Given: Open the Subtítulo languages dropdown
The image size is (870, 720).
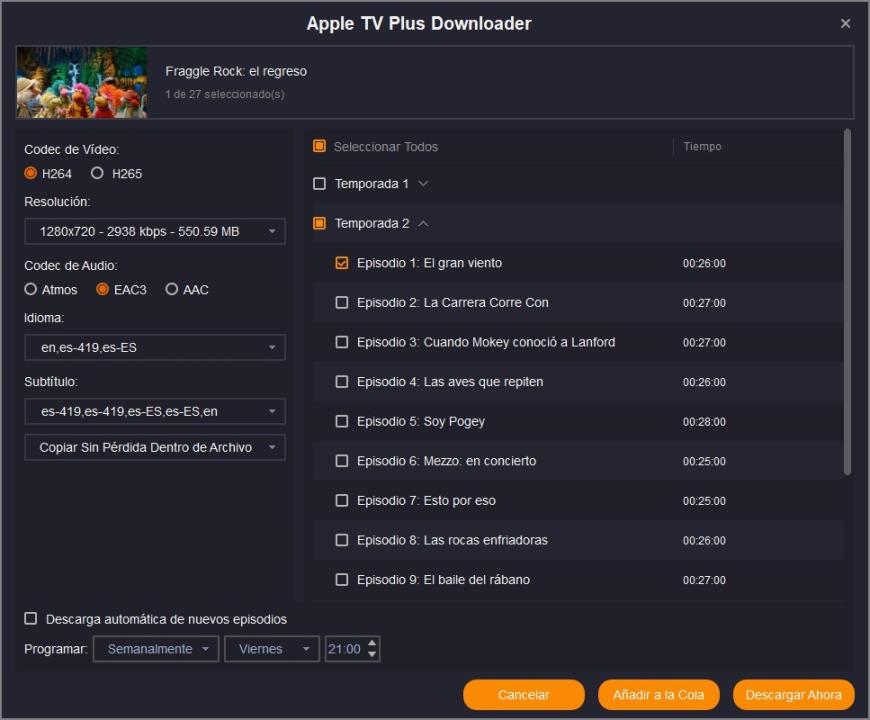Looking at the screenshot, I should point(155,411).
